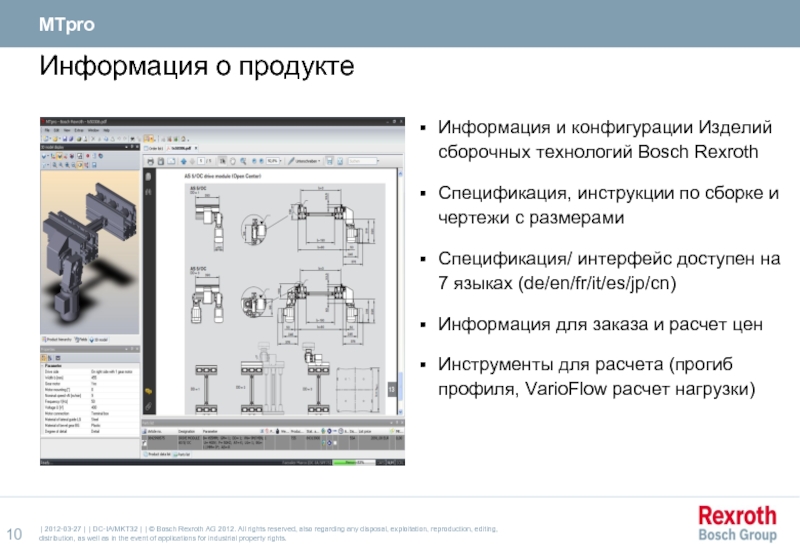800x554 pixels.
Task: Open the first view dropdown in 3D viewer toolbar
Action: click(x=44, y=156)
